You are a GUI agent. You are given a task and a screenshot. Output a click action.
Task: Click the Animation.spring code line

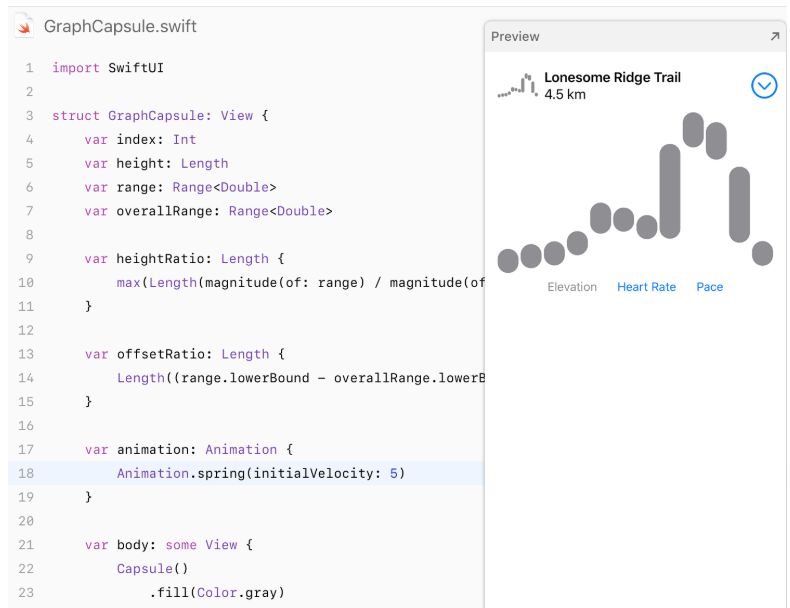pos(260,473)
